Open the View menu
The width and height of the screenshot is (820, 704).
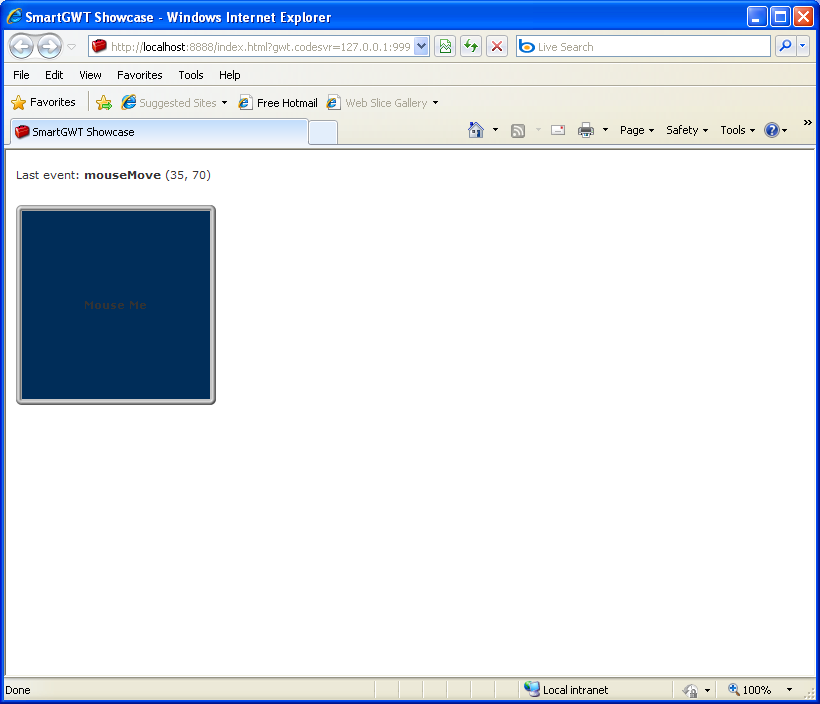coord(90,75)
